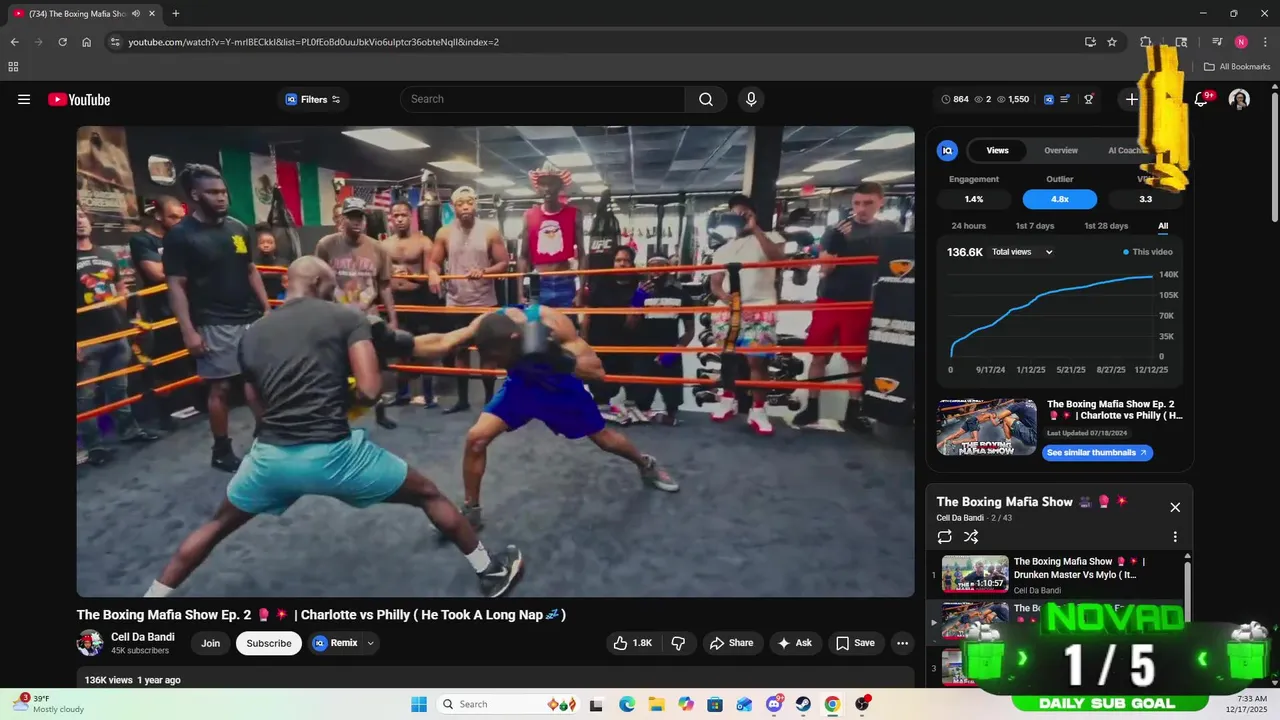Viewport: 1280px width, 720px height.
Task: Dislike the video with thumbs down
Action: tap(678, 643)
